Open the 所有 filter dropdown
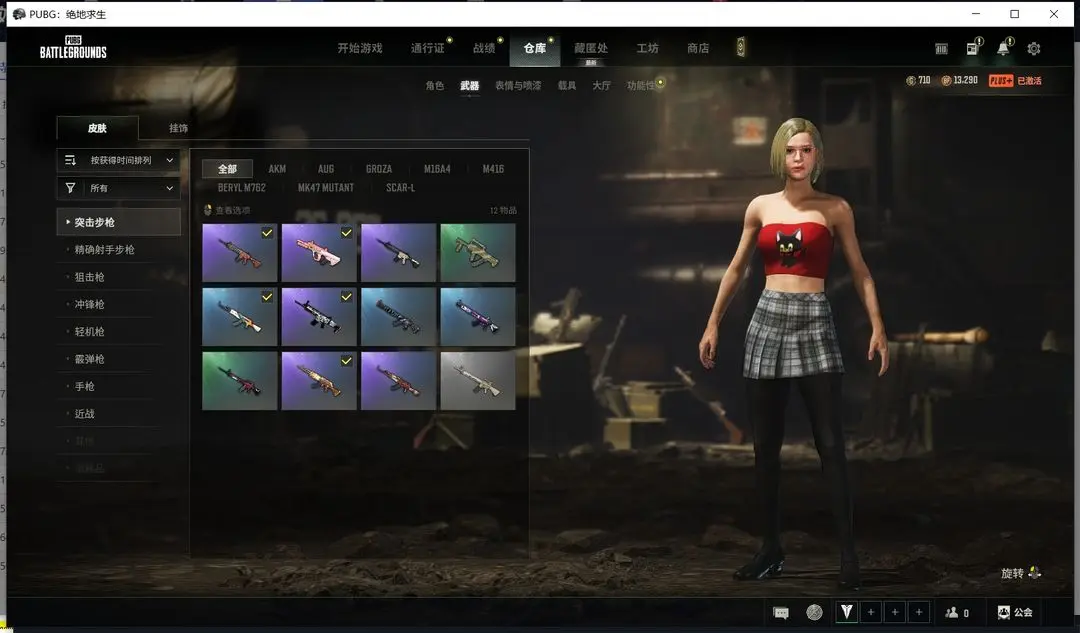1080x633 pixels. tap(119, 188)
